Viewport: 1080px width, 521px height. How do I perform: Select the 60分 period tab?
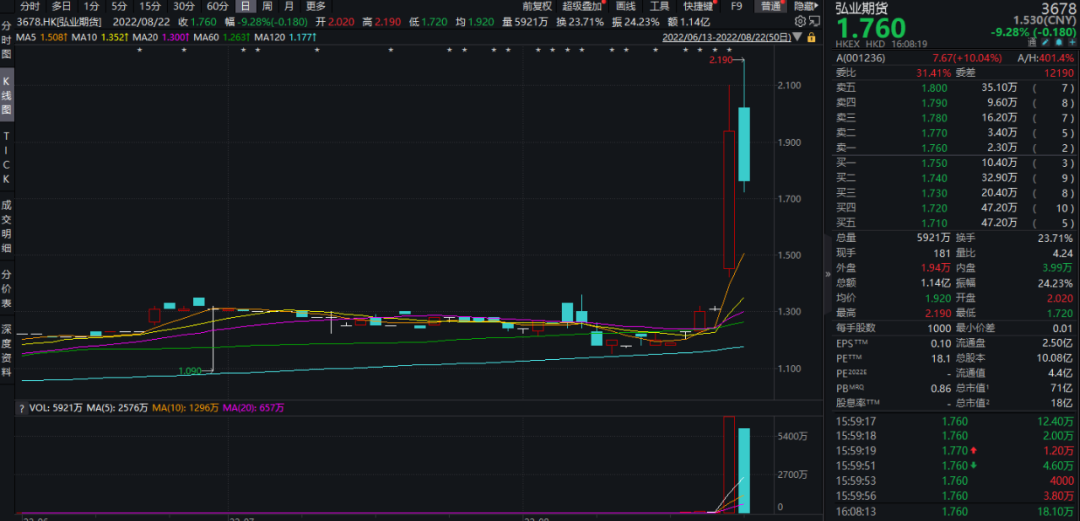pyautogui.click(x=217, y=6)
